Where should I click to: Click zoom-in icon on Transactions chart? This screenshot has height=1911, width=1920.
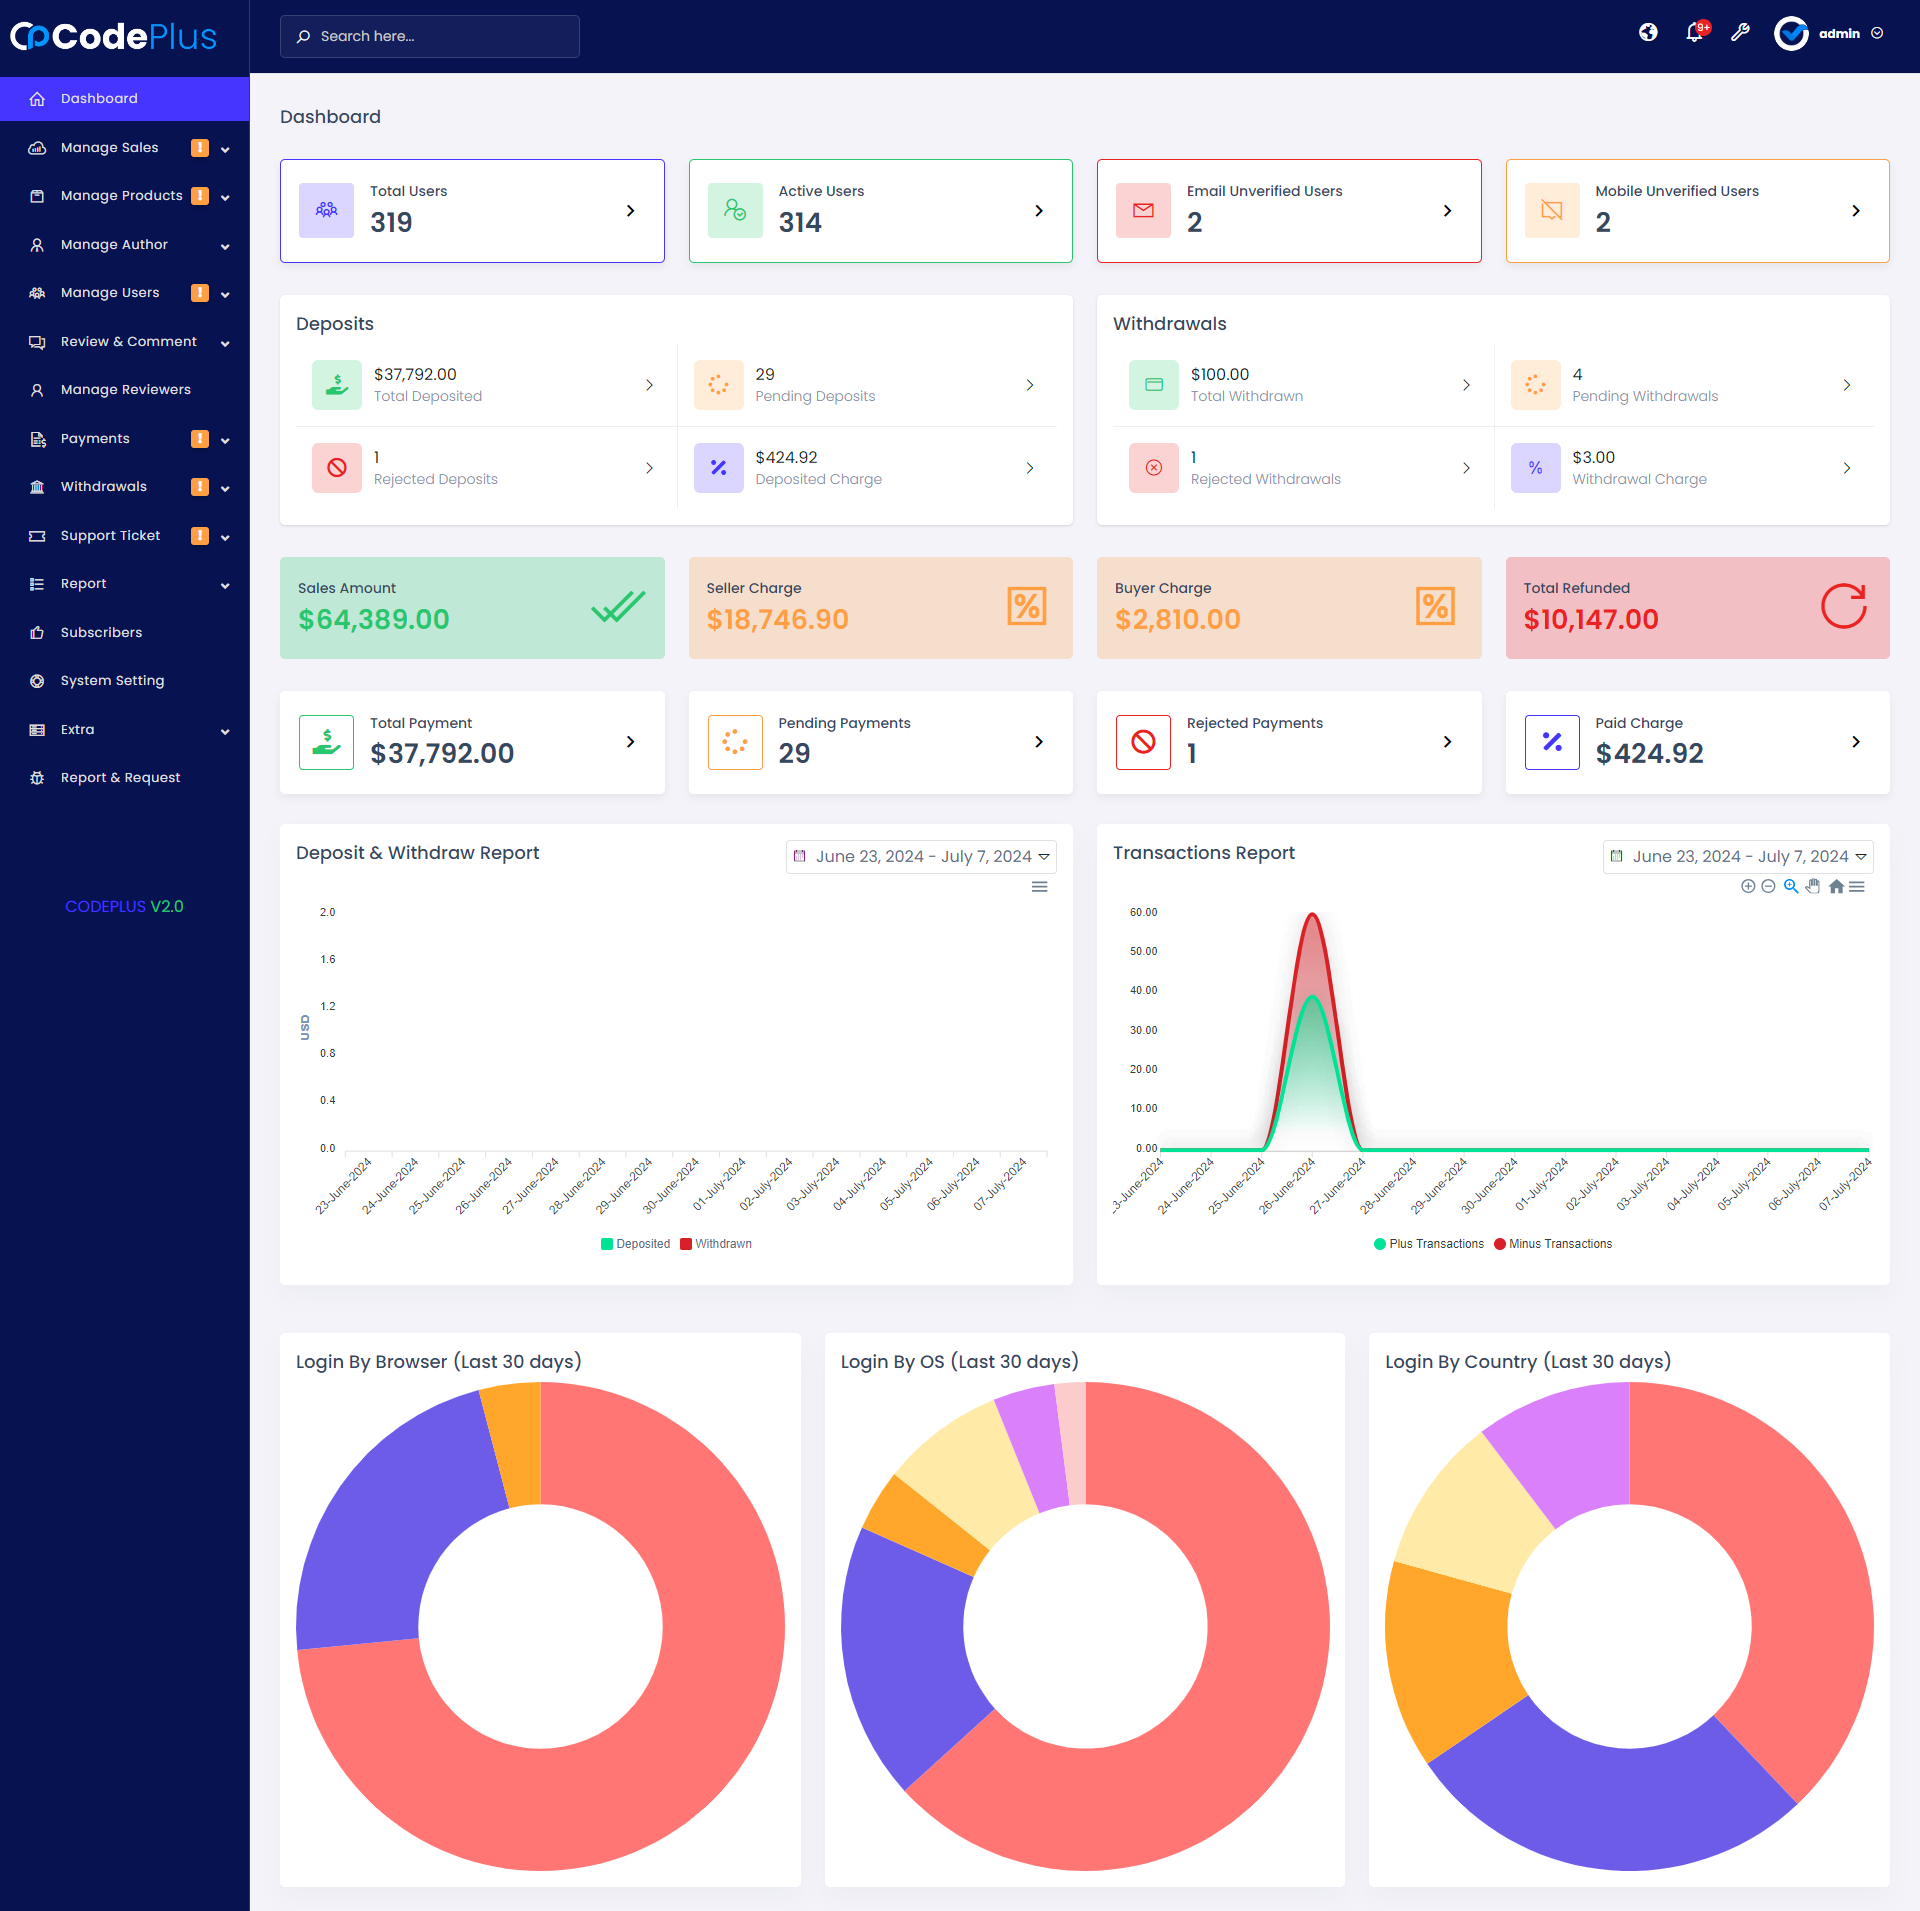(1748, 886)
